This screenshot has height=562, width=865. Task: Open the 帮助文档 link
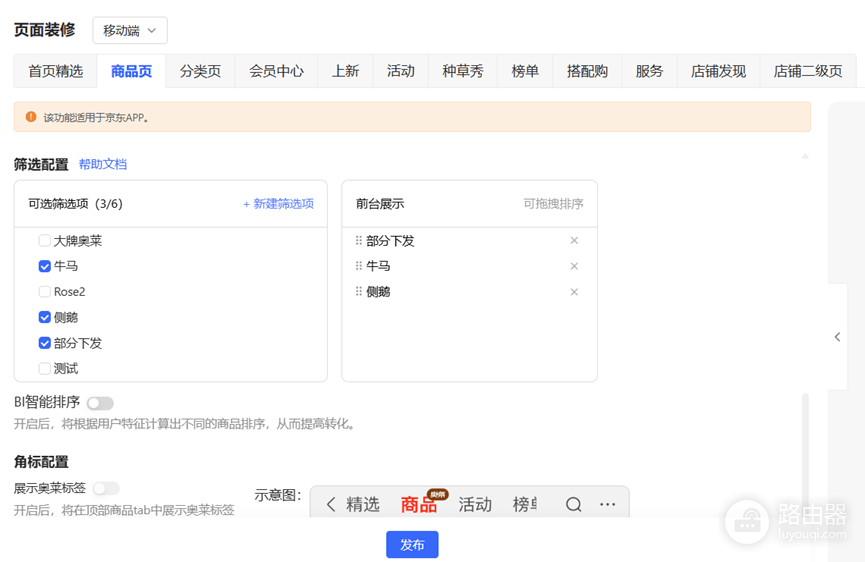pos(103,164)
